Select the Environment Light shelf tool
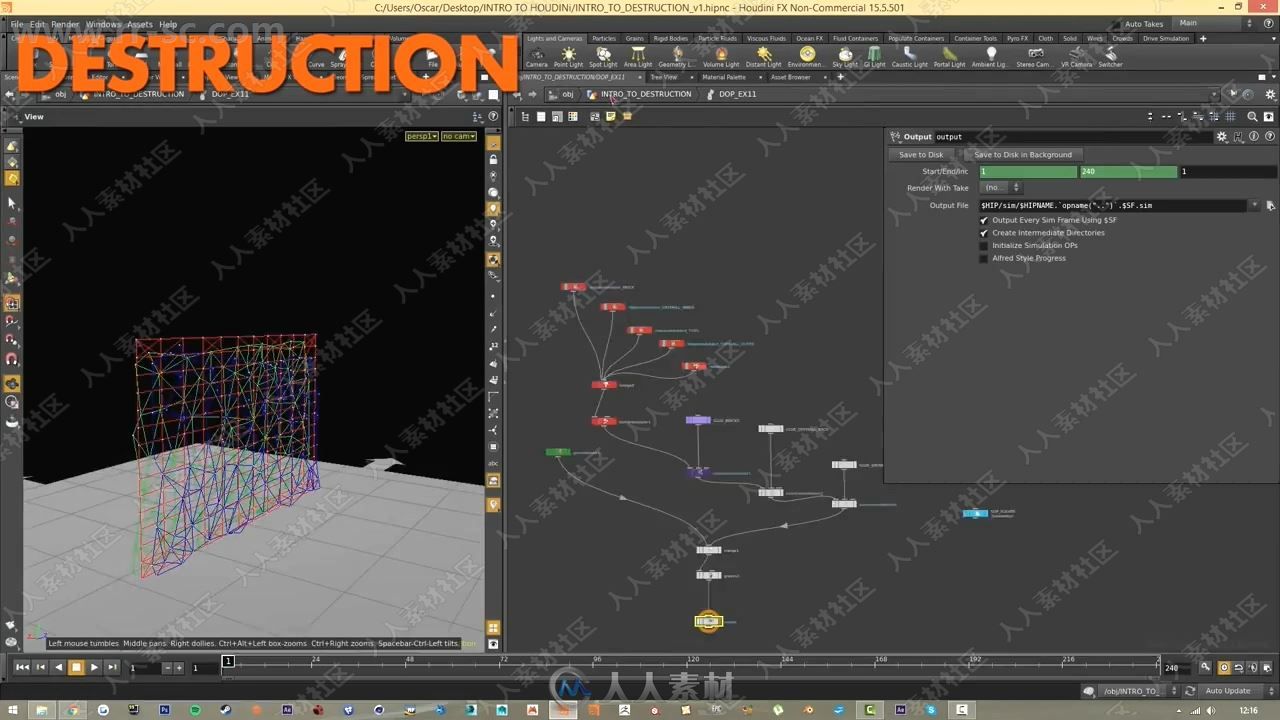1280x720 pixels. [x=806, y=57]
